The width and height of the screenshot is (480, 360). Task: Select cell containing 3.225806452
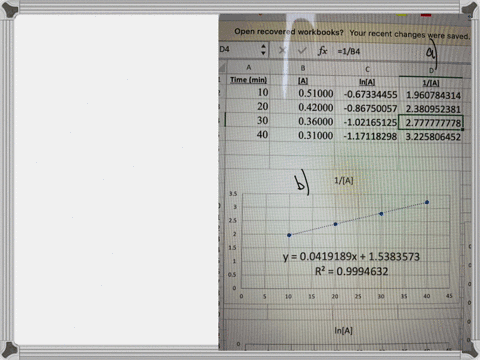tap(431, 137)
